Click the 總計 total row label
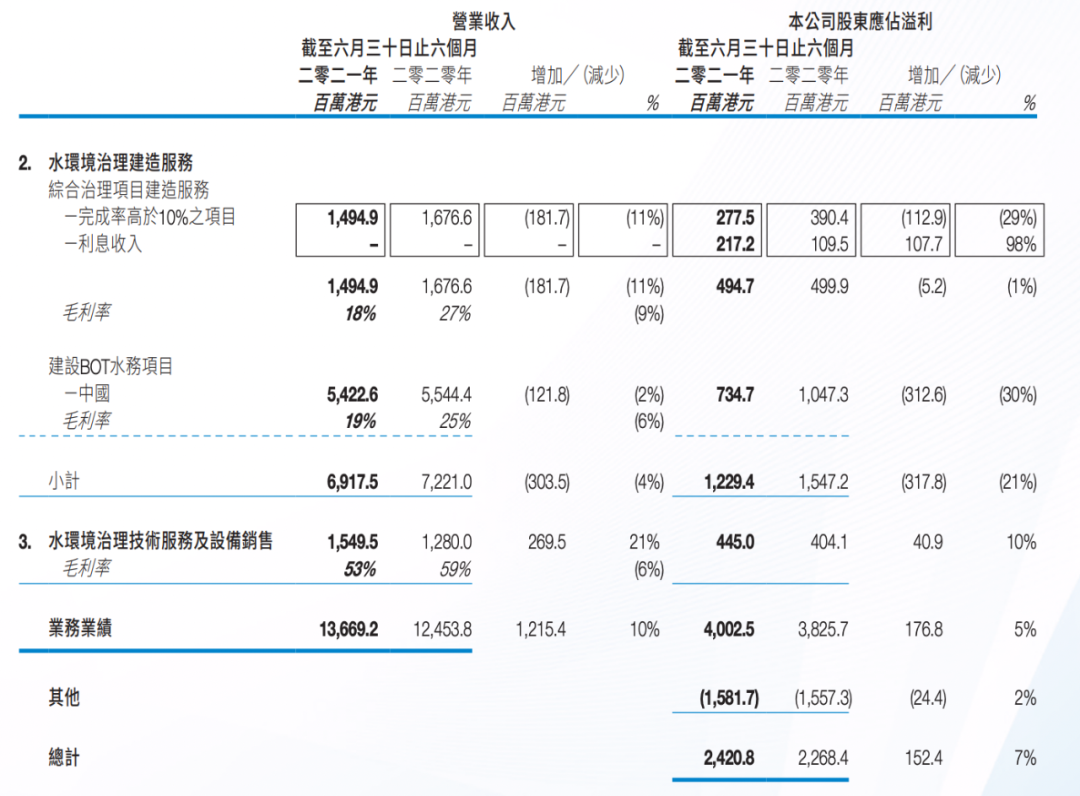 tap(63, 758)
